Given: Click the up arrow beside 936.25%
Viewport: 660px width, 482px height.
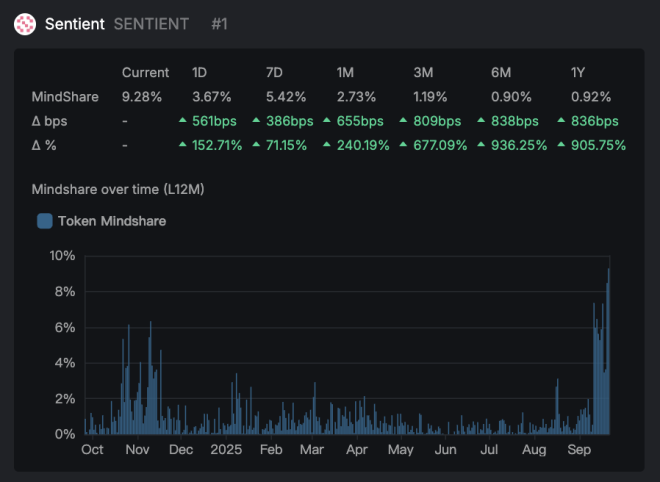Looking at the screenshot, I should pos(481,144).
